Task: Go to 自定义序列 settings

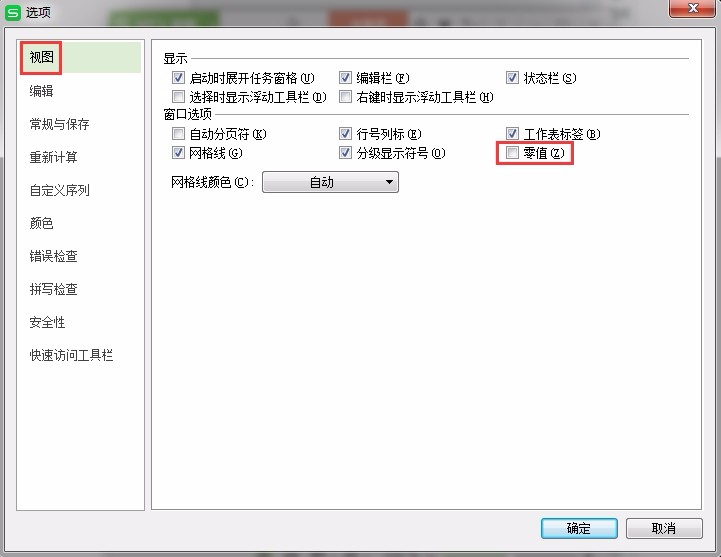Action: pos(59,190)
